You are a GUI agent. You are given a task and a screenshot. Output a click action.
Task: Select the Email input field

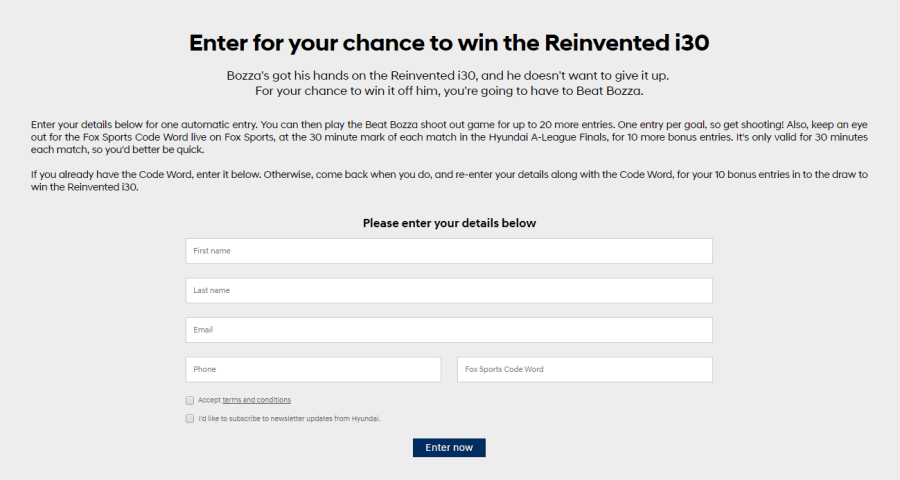click(449, 330)
